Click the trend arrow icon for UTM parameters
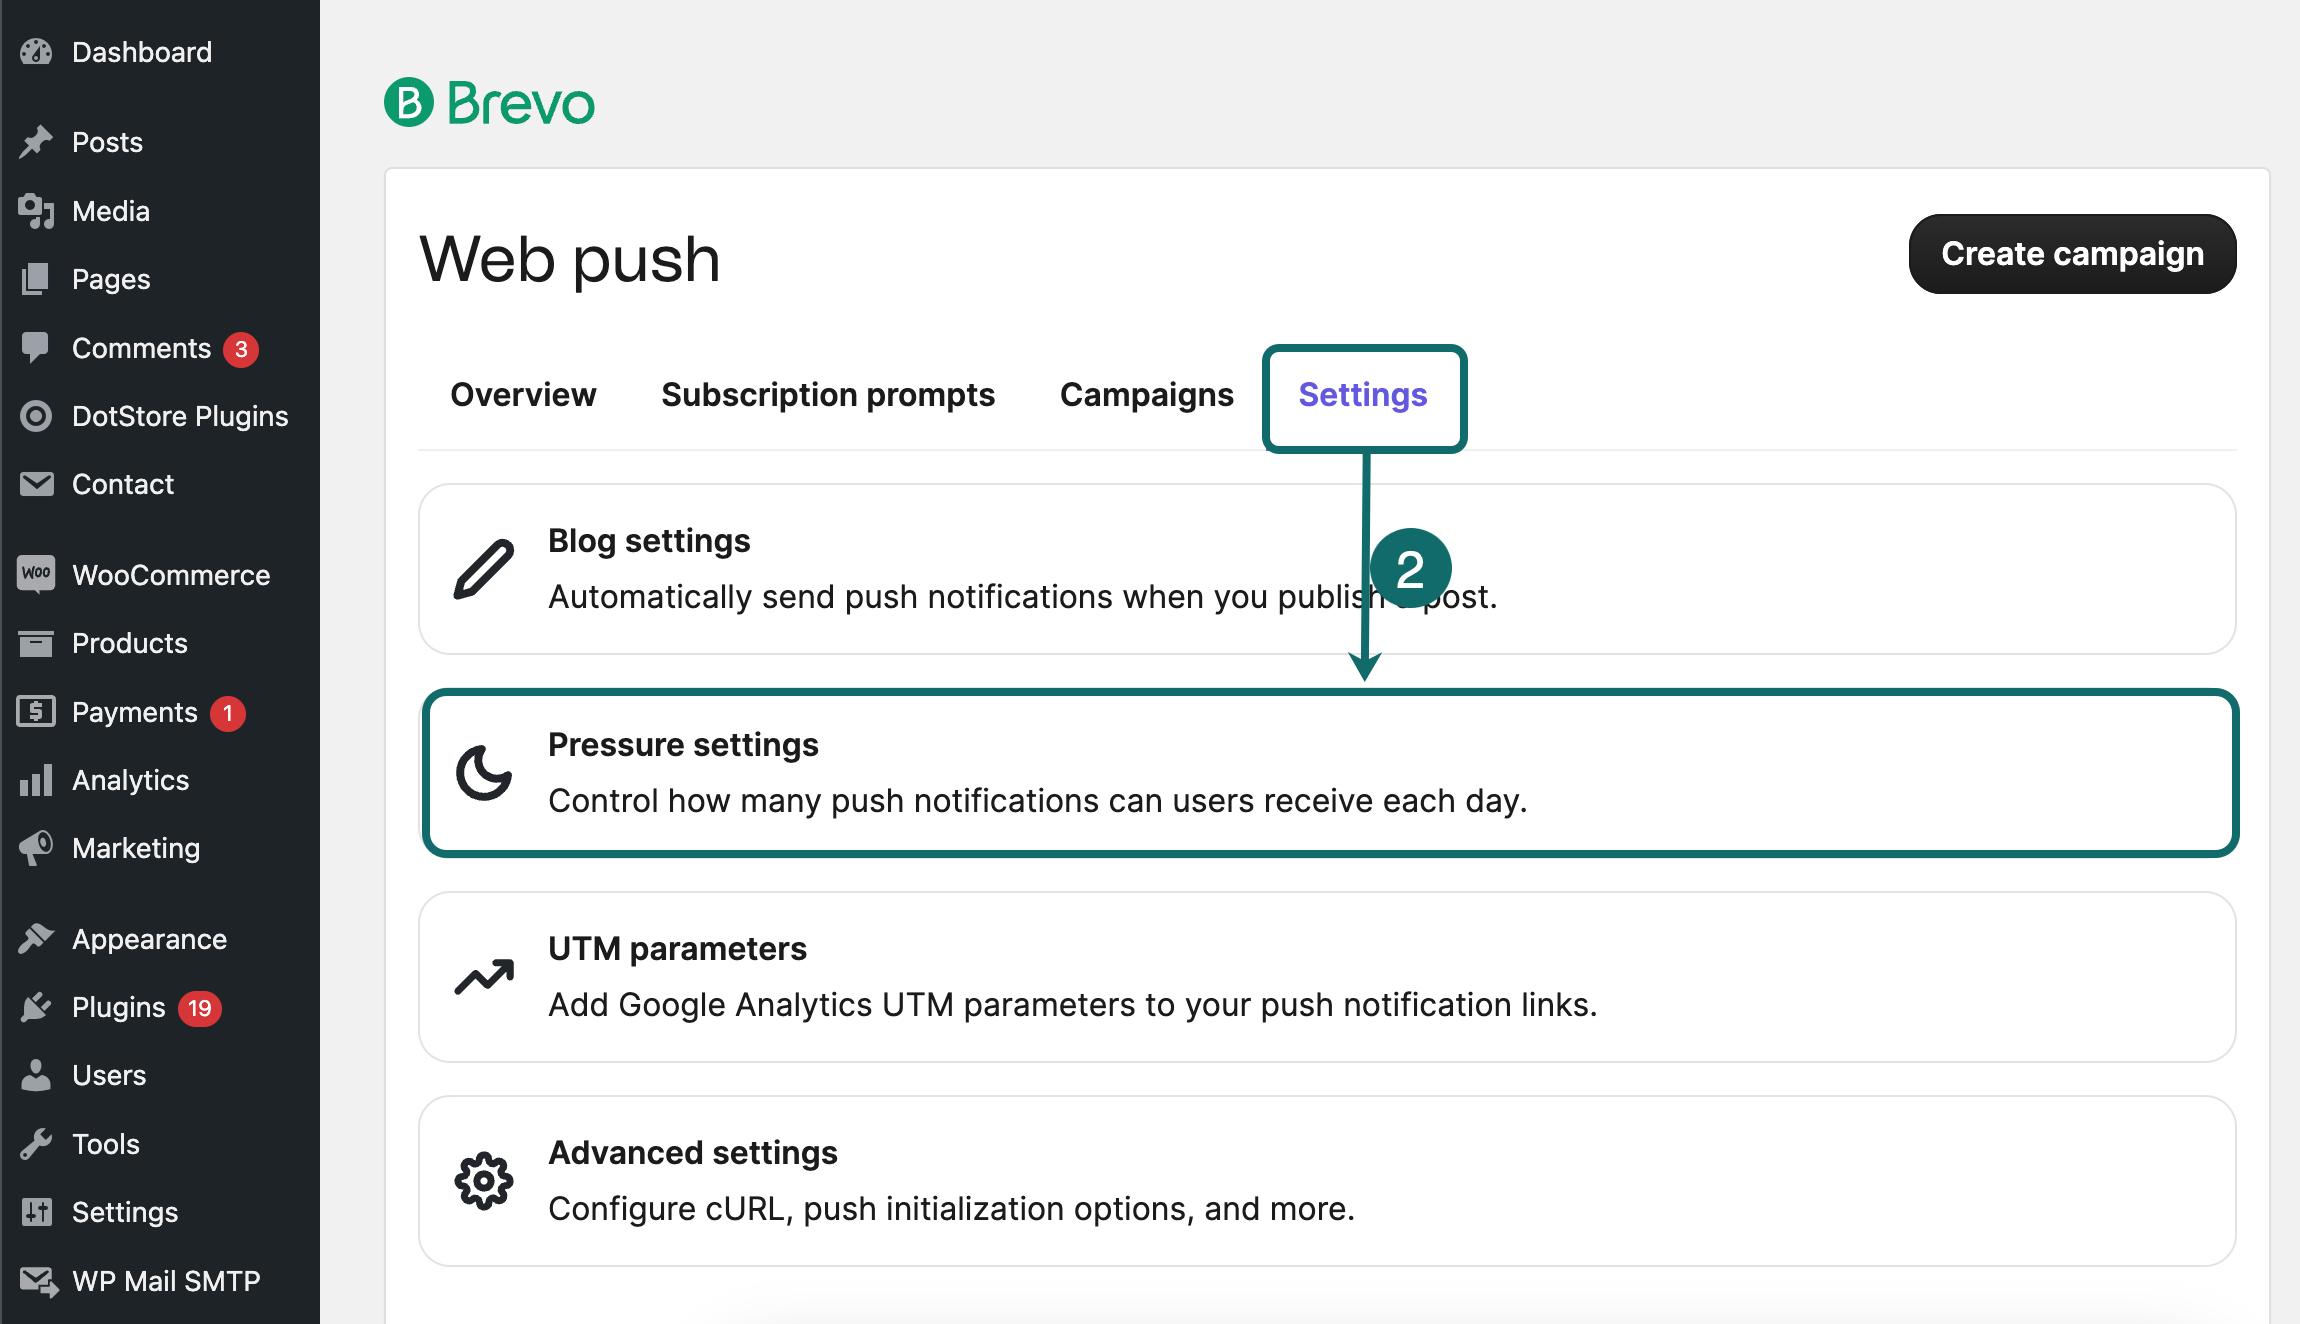The image size is (2300, 1324). tap(484, 977)
